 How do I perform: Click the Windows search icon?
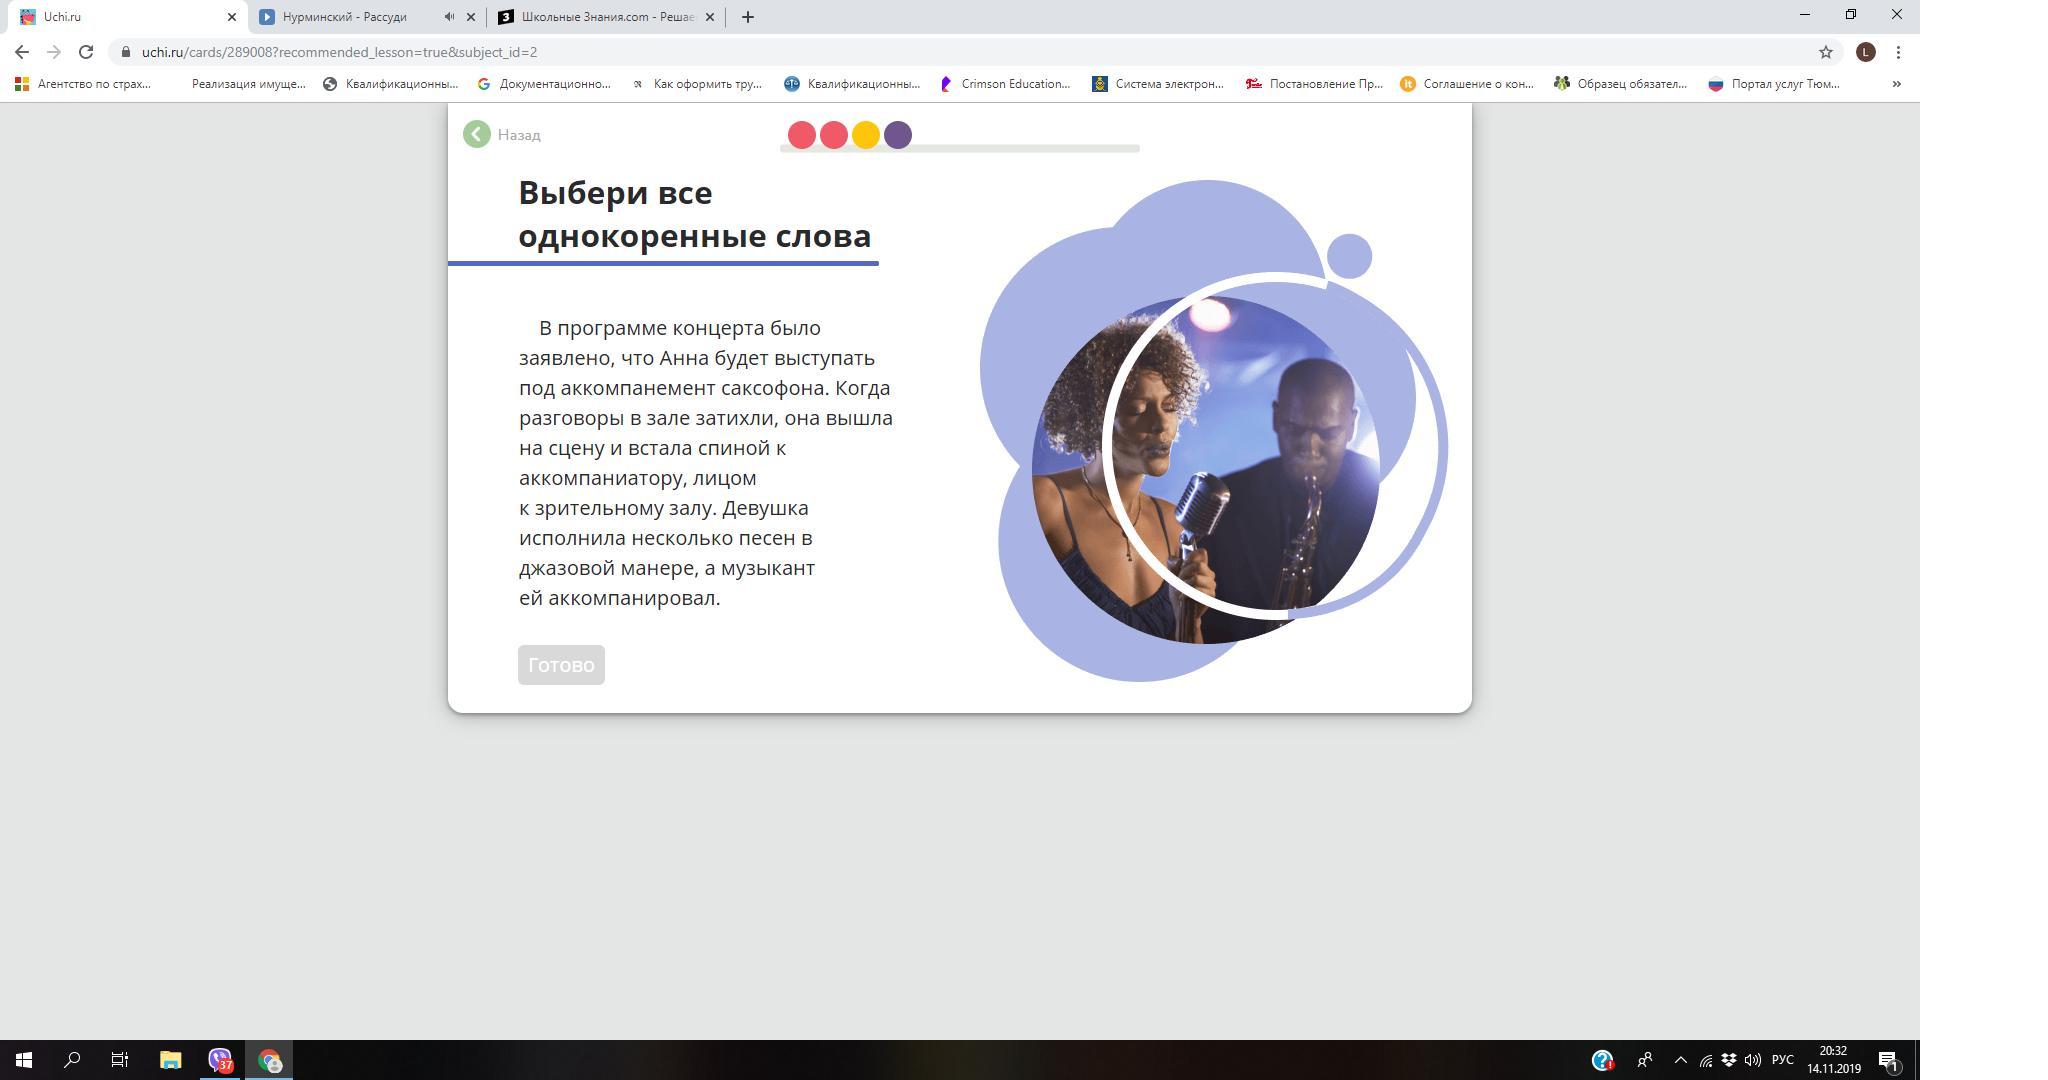pyautogui.click(x=72, y=1060)
